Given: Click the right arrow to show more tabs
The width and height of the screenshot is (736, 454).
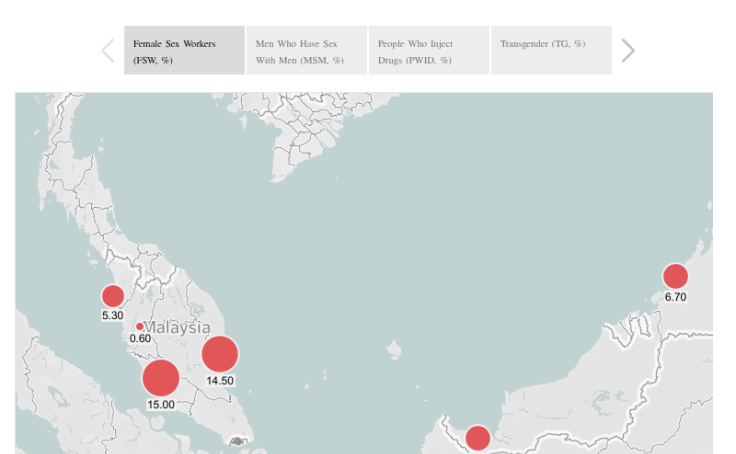Looking at the screenshot, I should [628, 50].
